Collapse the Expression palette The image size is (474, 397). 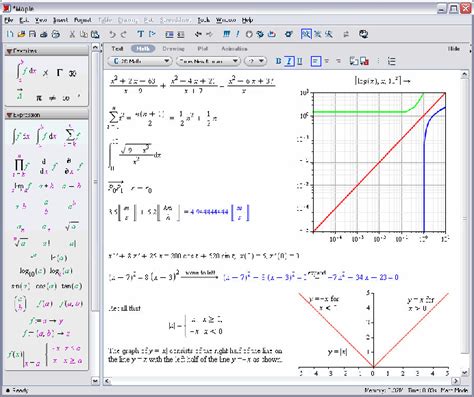[9, 115]
